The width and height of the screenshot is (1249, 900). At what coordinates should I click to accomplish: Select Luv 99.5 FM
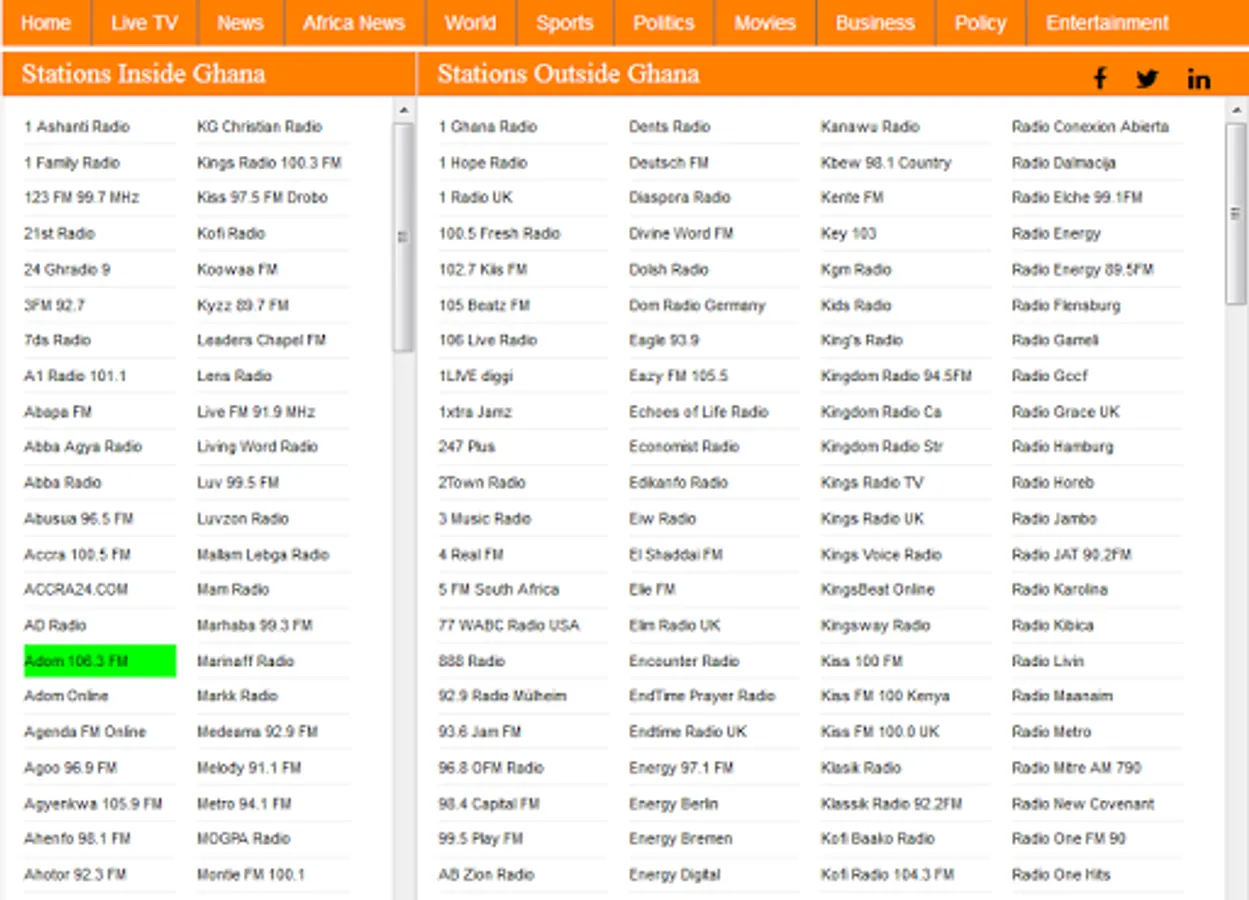click(x=238, y=483)
